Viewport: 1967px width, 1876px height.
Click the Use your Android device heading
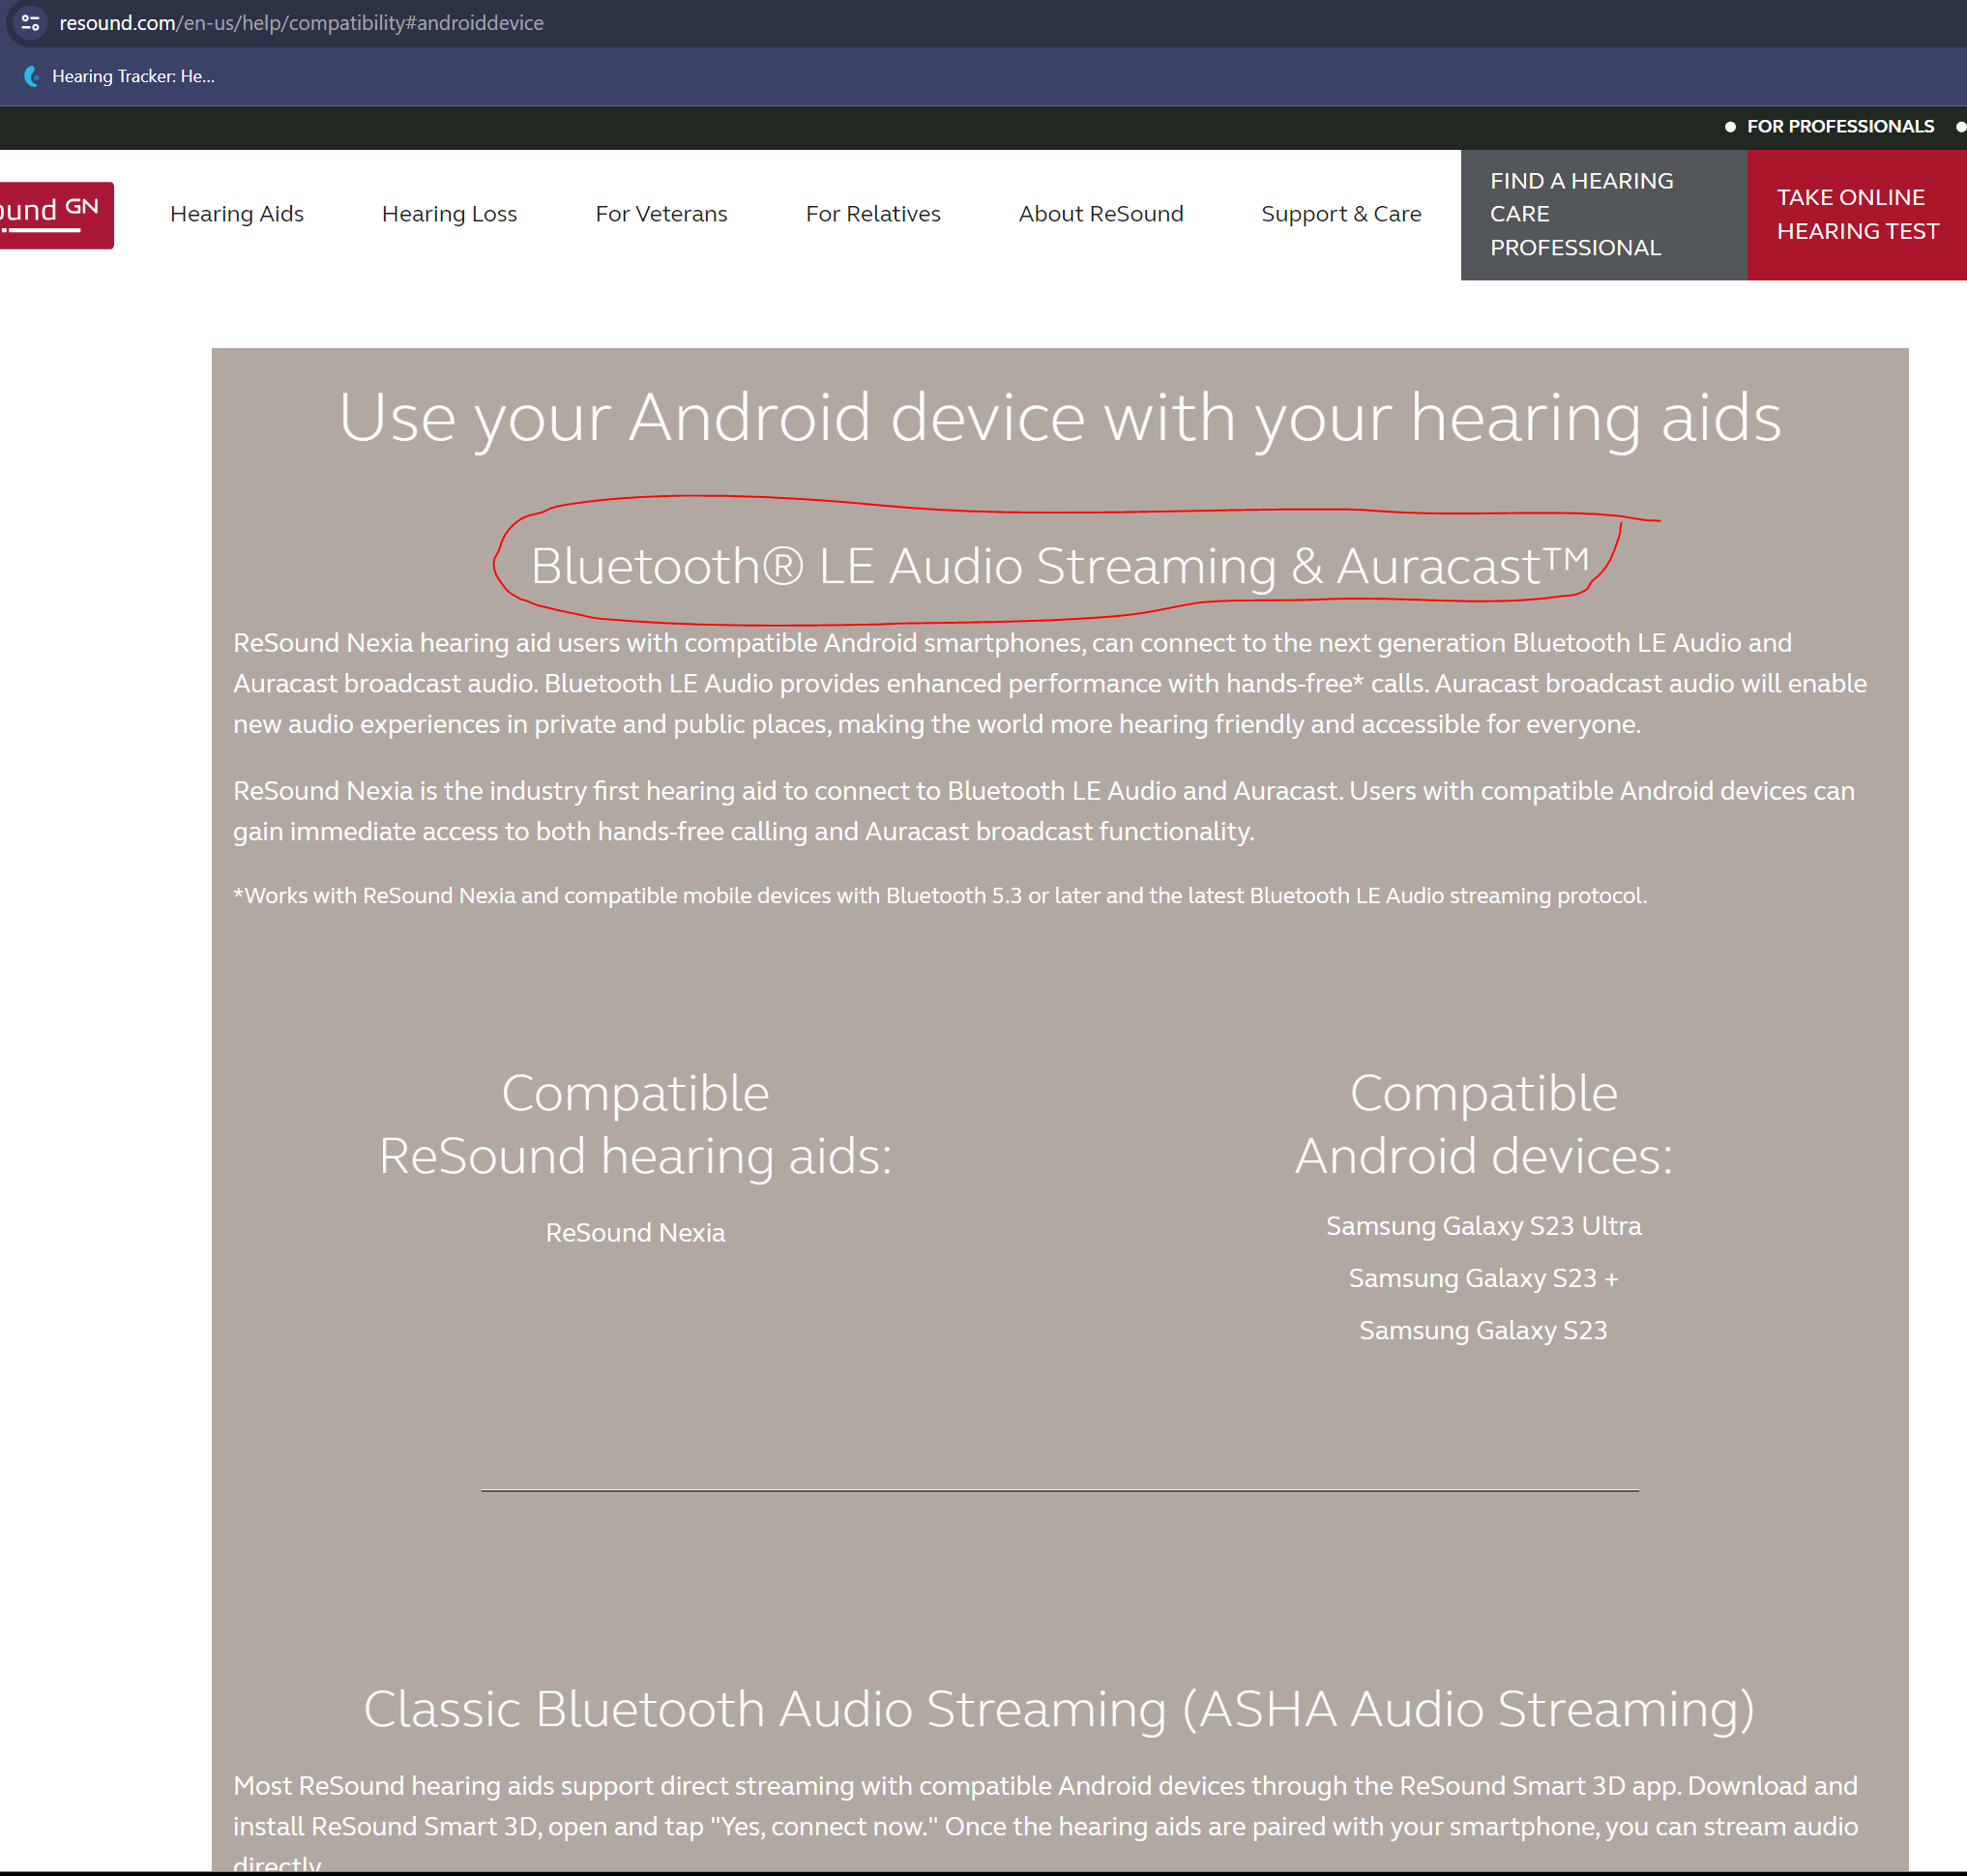click(x=1060, y=418)
